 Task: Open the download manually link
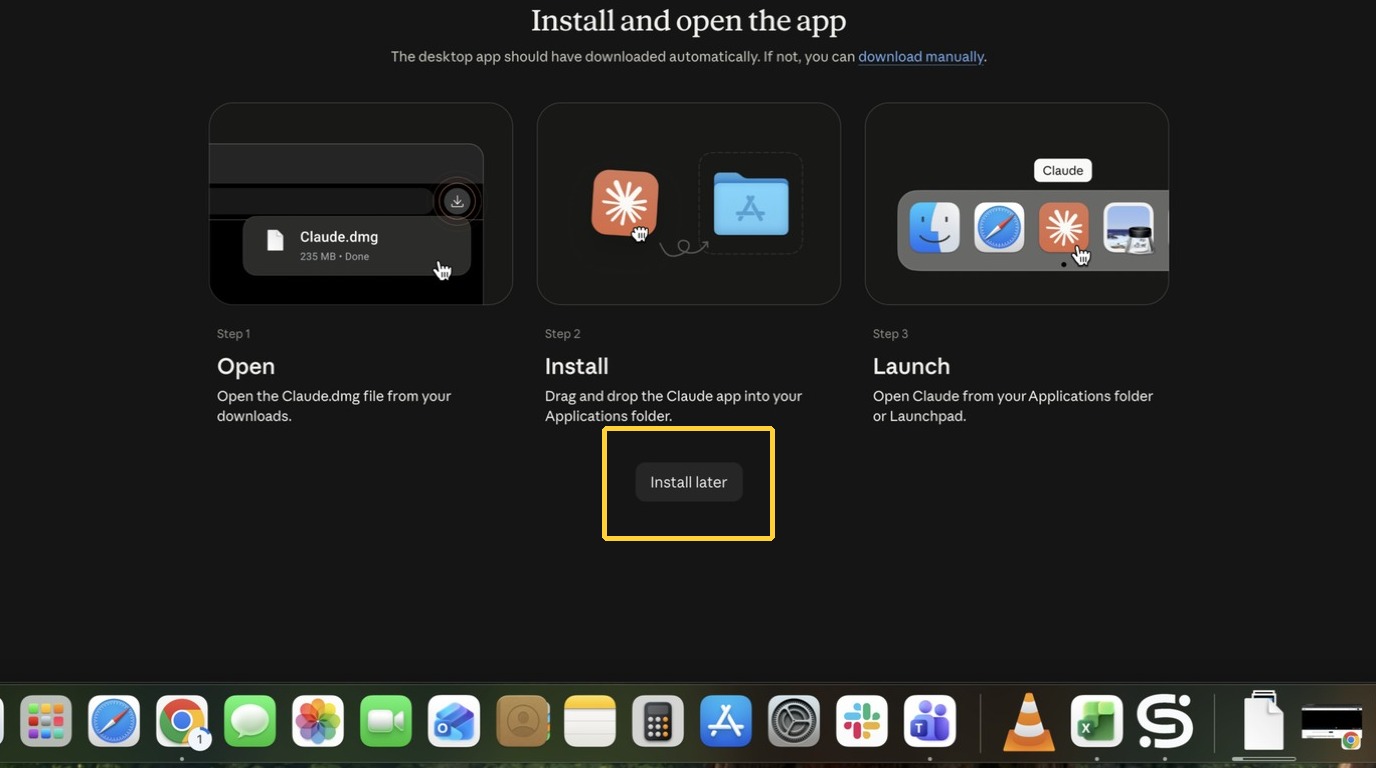921,57
